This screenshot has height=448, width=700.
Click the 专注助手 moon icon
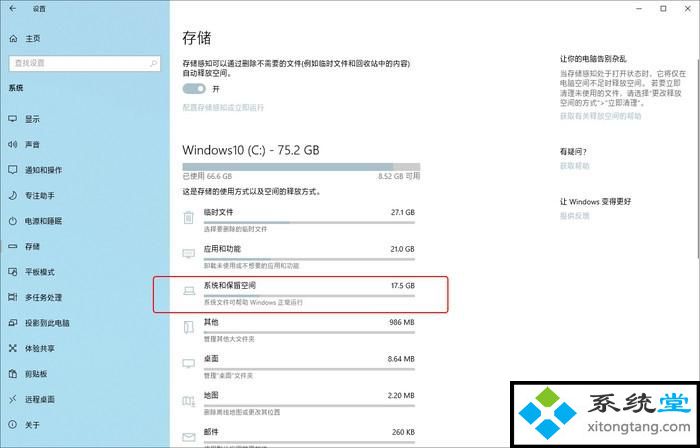tap(12, 195)
